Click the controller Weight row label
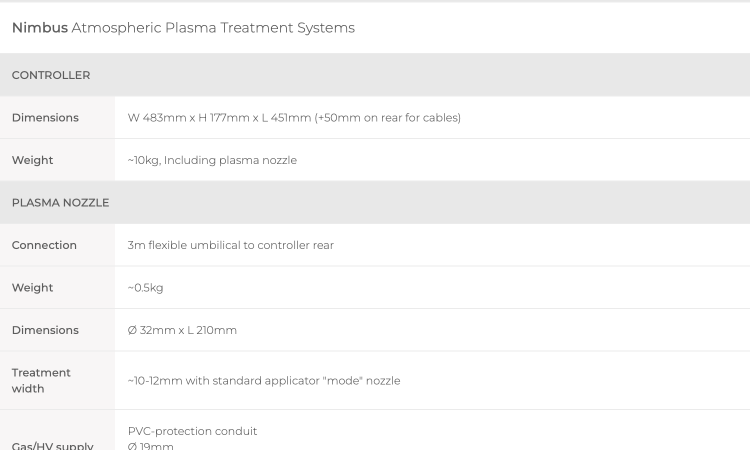750x450 pixels. pos(33,160)
